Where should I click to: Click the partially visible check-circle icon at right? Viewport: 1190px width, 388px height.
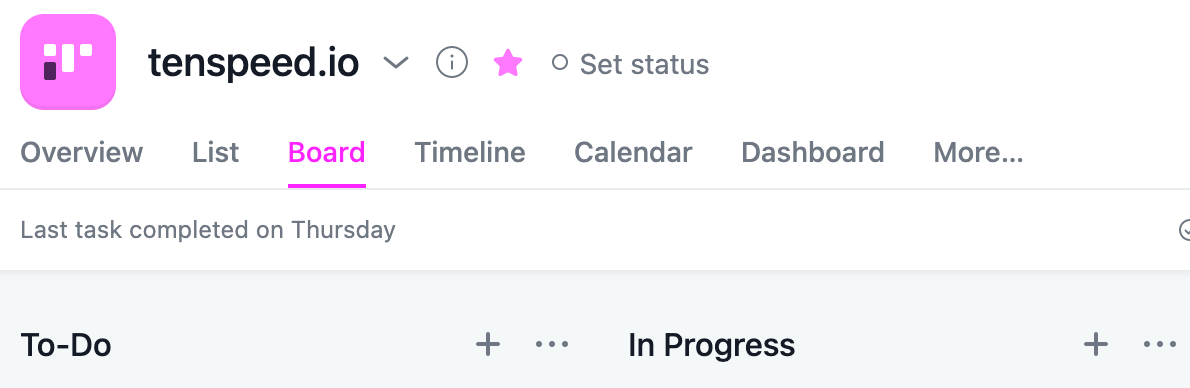[x=1184, y=229]
